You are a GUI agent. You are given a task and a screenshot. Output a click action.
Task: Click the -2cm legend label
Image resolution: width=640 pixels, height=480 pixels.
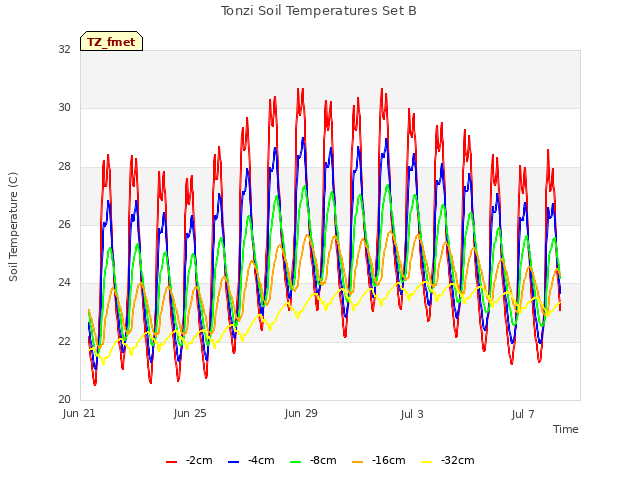click(x=199, y=460)
